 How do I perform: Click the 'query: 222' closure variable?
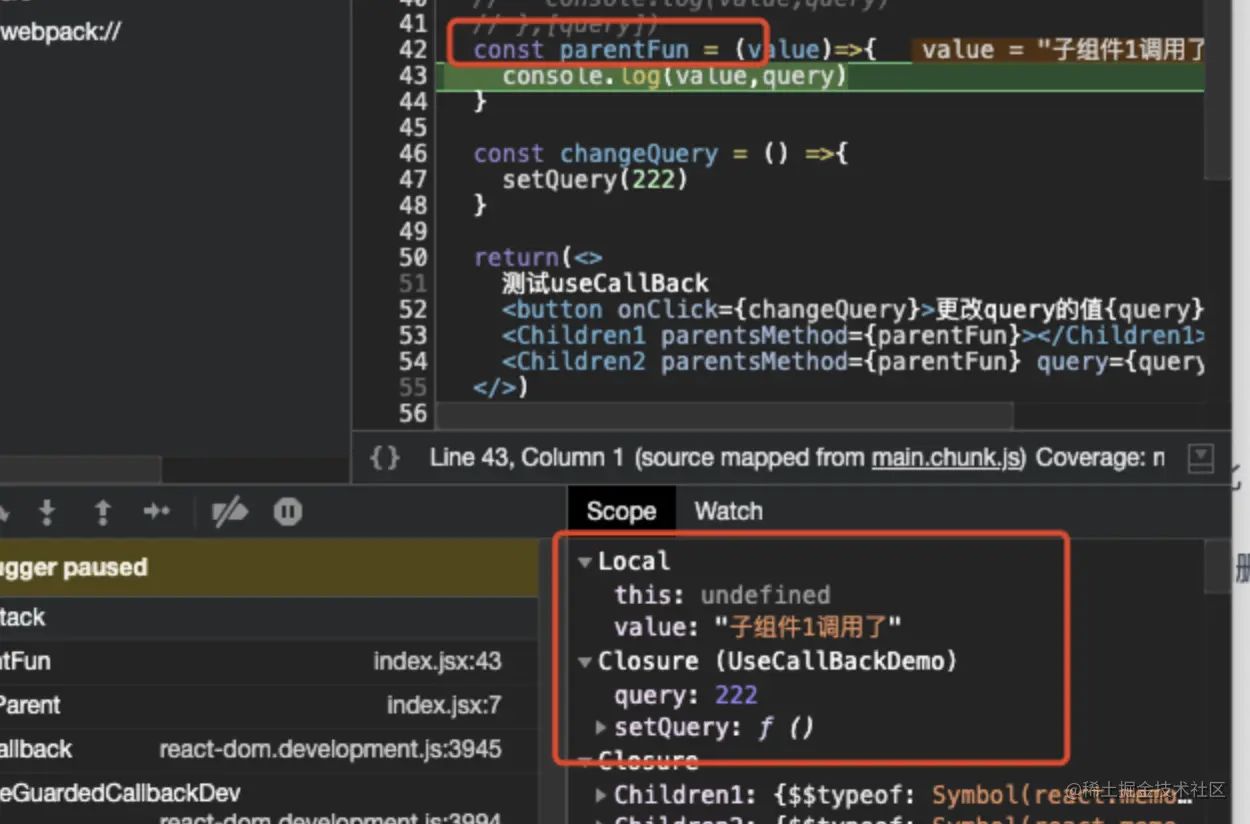(686, 695)
